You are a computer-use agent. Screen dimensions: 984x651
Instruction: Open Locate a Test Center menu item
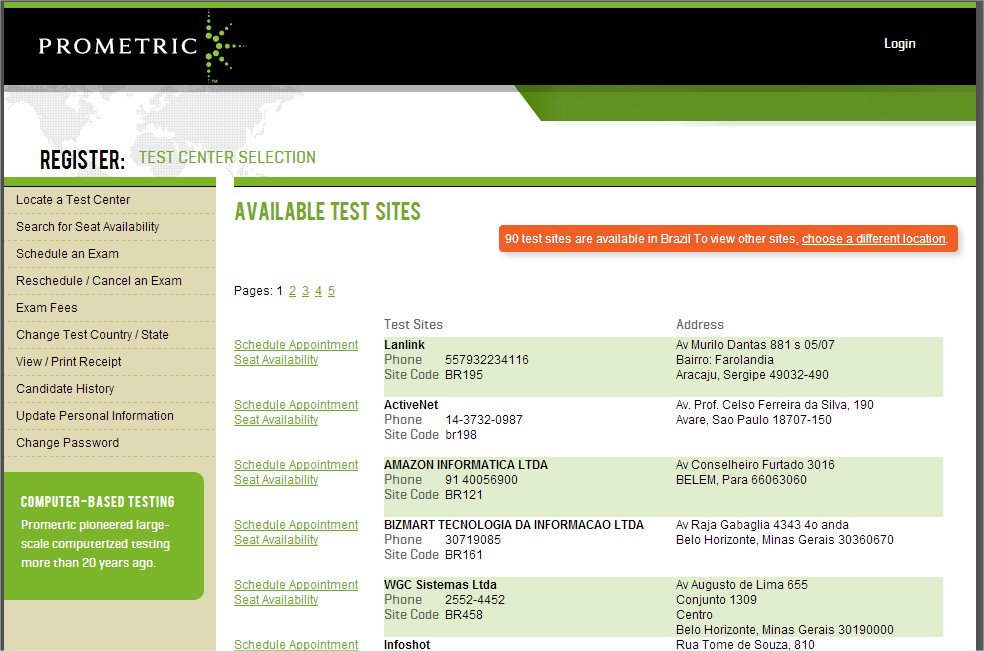(x=73, y=200)
